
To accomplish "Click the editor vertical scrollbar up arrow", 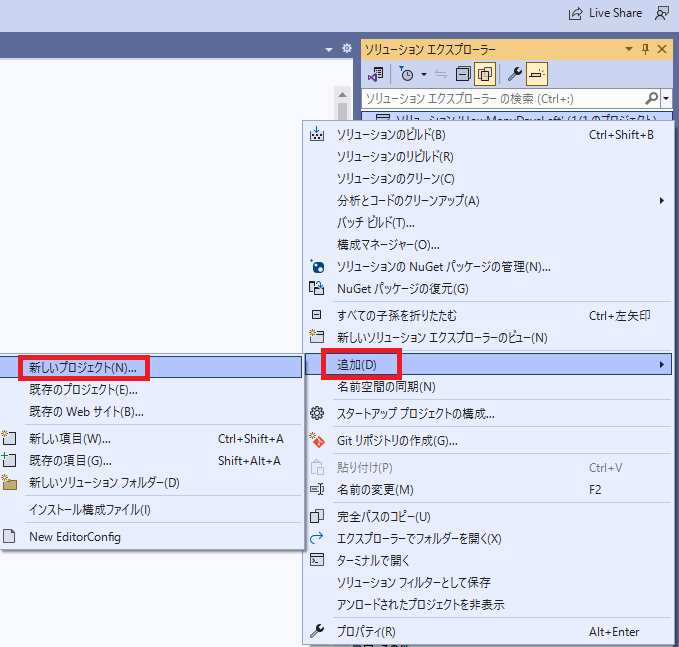I will pyautogui.click(x=343, y=95).
